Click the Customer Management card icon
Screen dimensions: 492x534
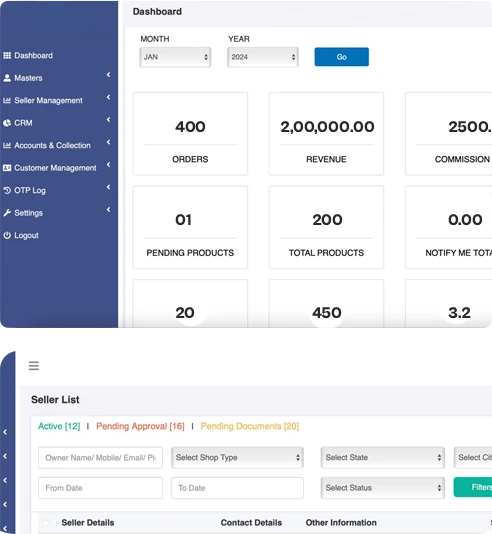click(7, 168)
